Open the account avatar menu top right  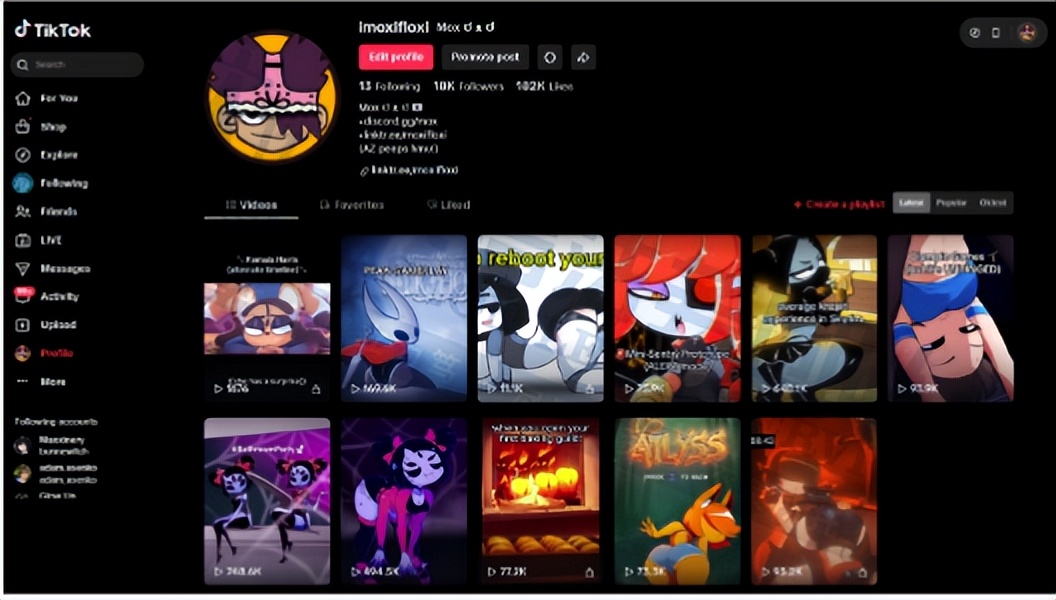click(x=1027, y=32)
